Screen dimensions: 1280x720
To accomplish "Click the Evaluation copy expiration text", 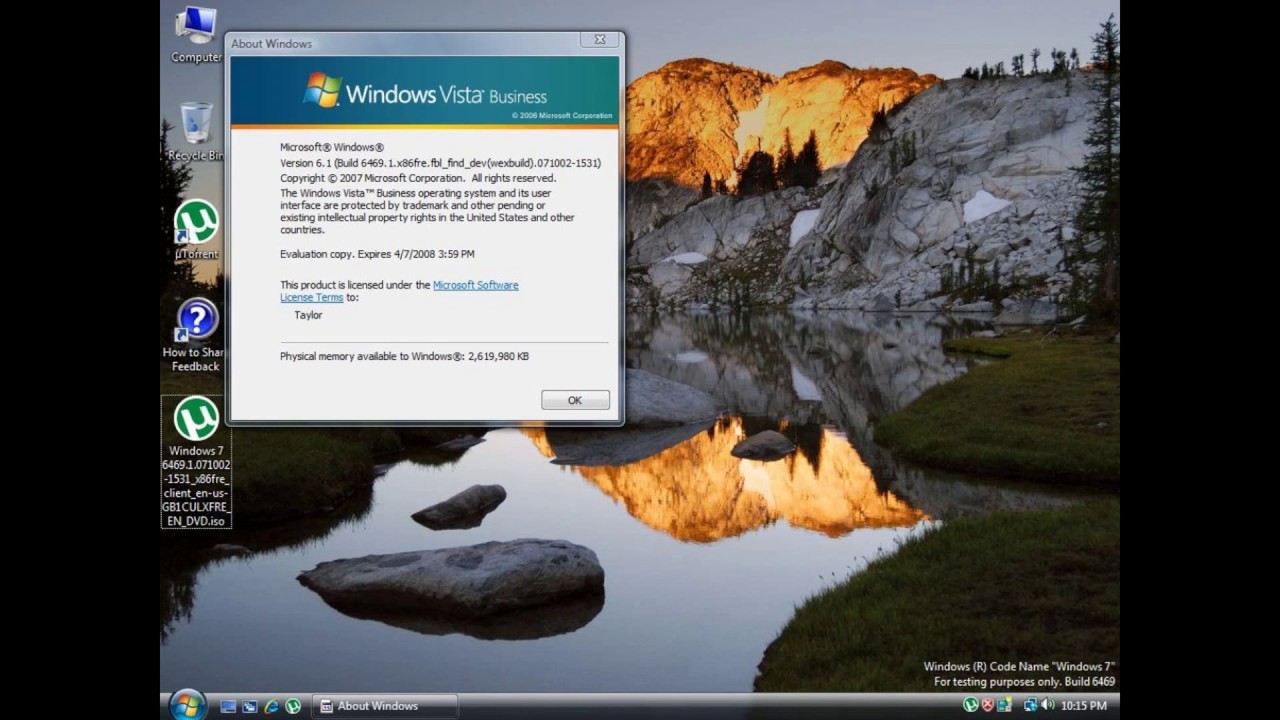I will click(x=377, y=254).
